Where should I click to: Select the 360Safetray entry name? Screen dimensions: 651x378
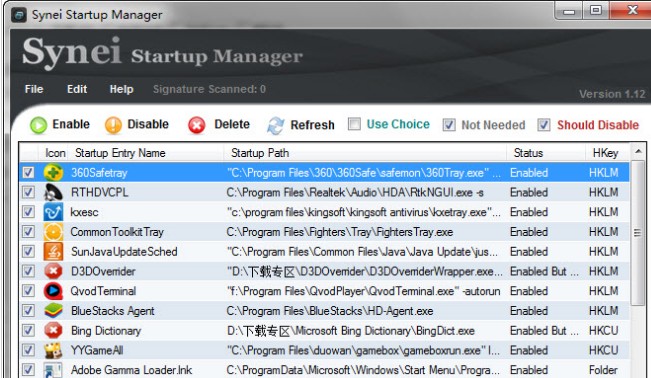(99, 173)
